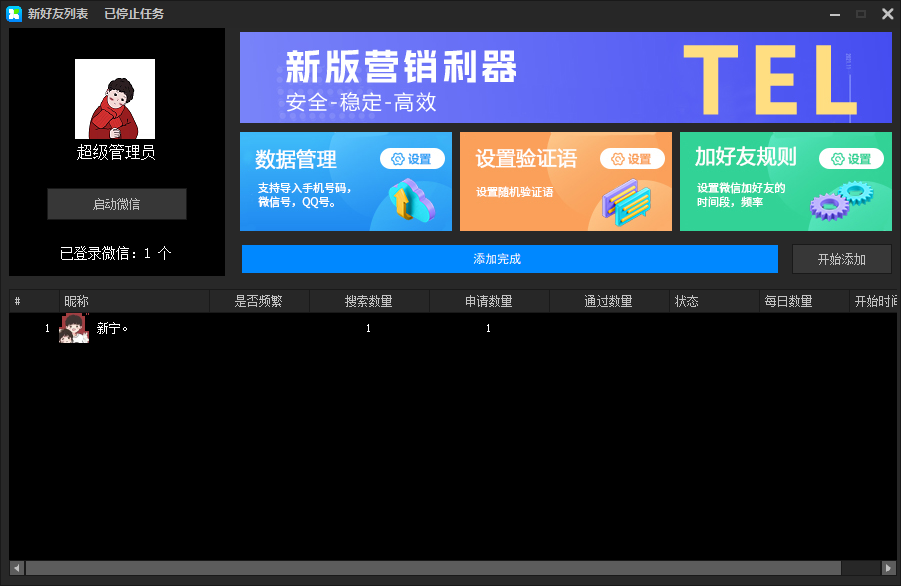Click the app logo icon in title bar

pyautogui.click(x=13, y=13)
